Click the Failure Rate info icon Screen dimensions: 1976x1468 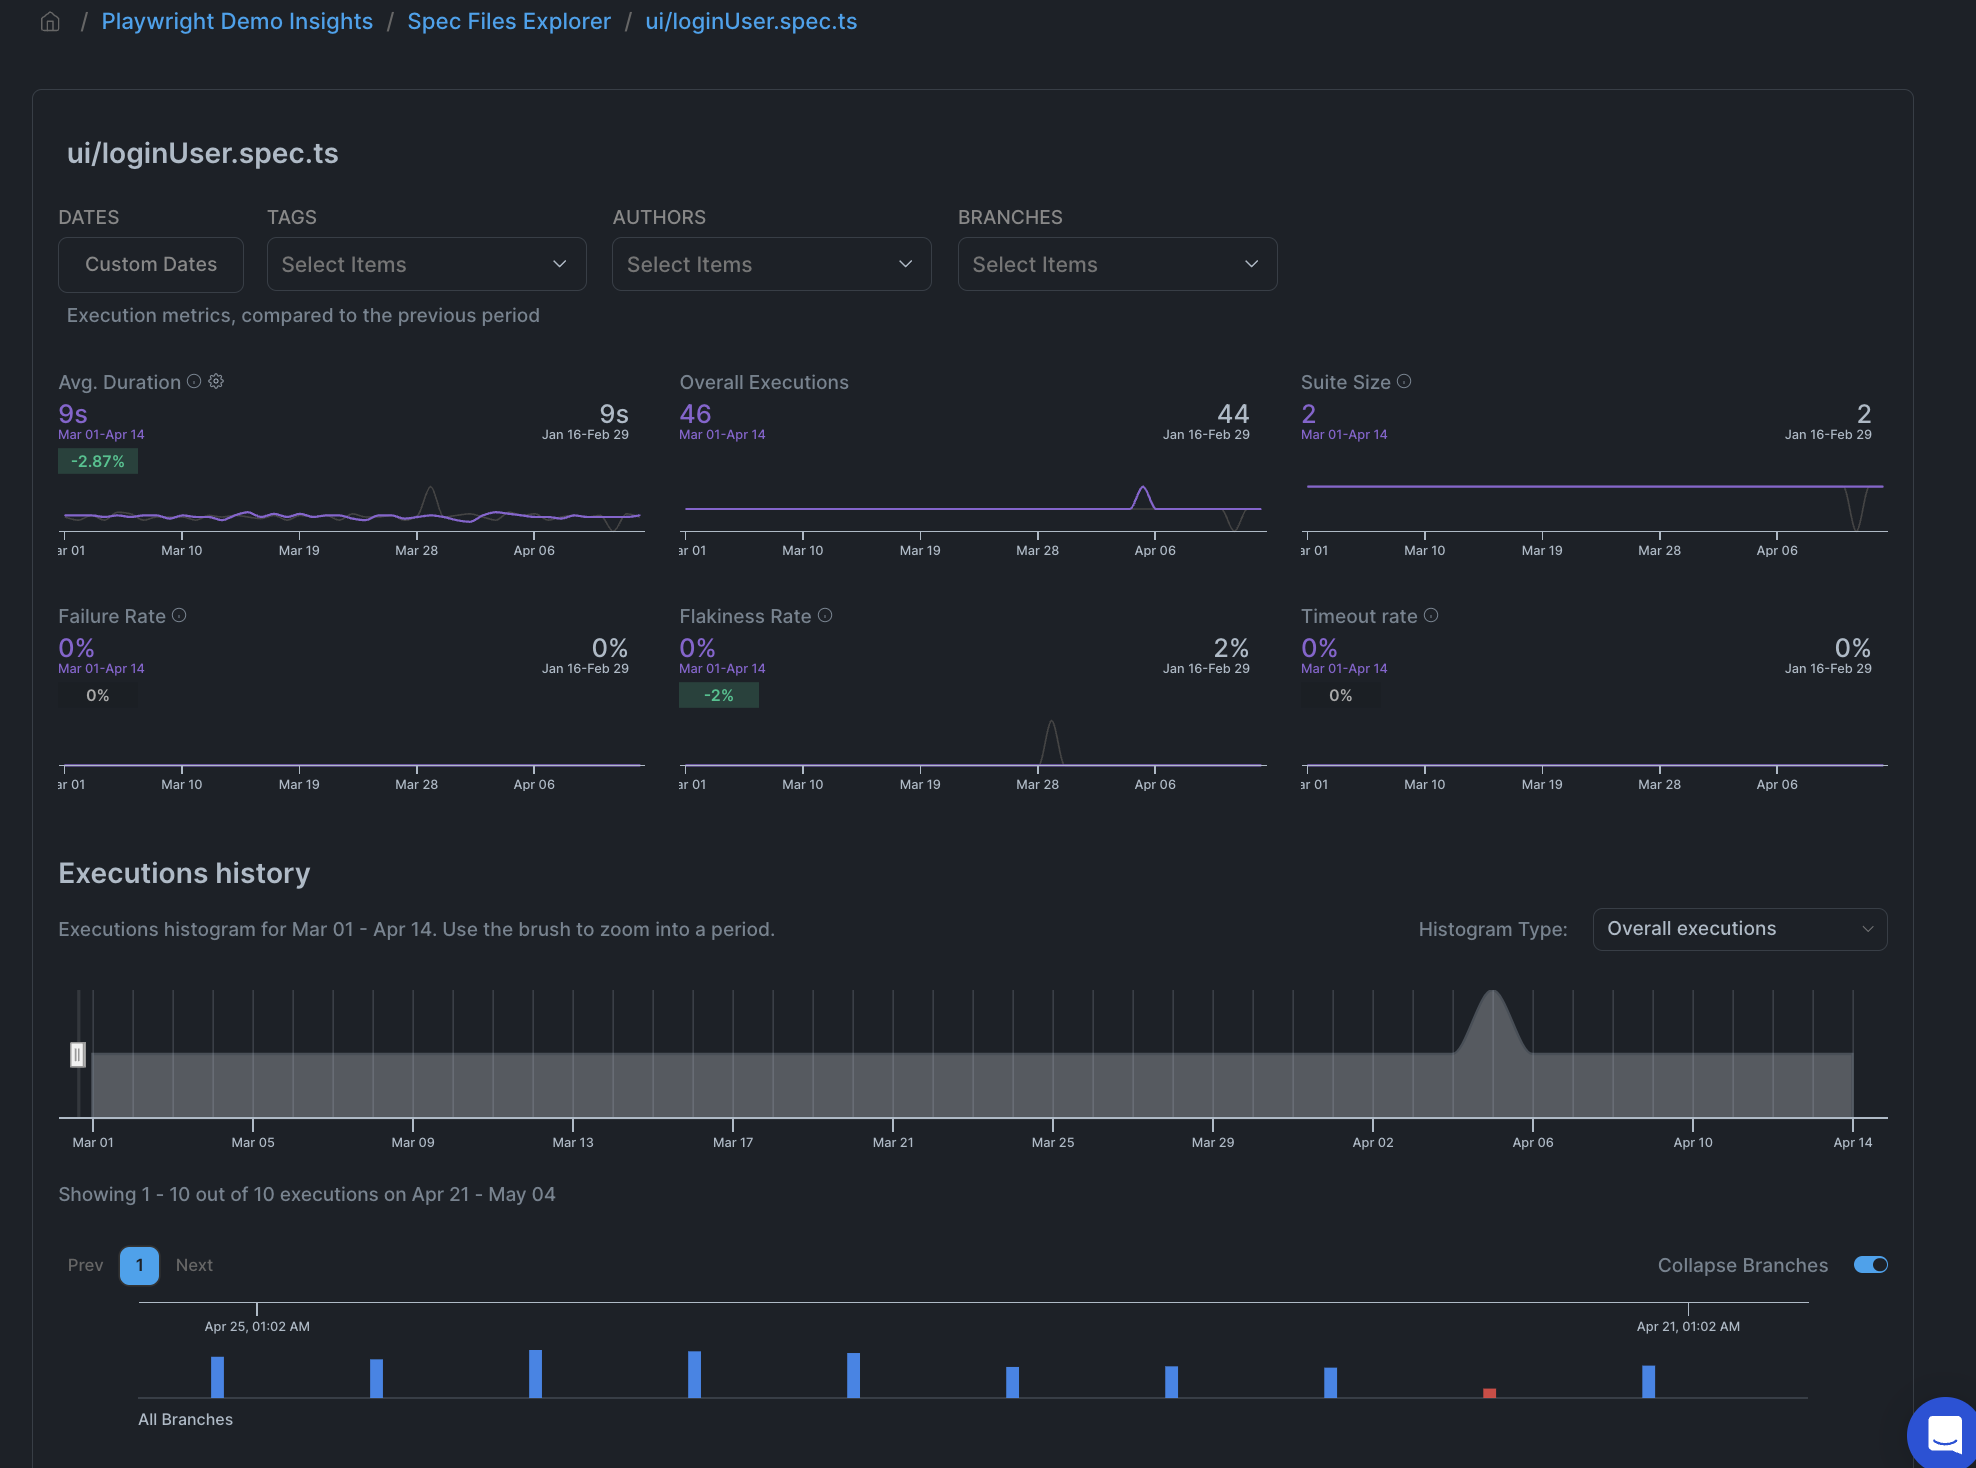(x=180, y=615)
